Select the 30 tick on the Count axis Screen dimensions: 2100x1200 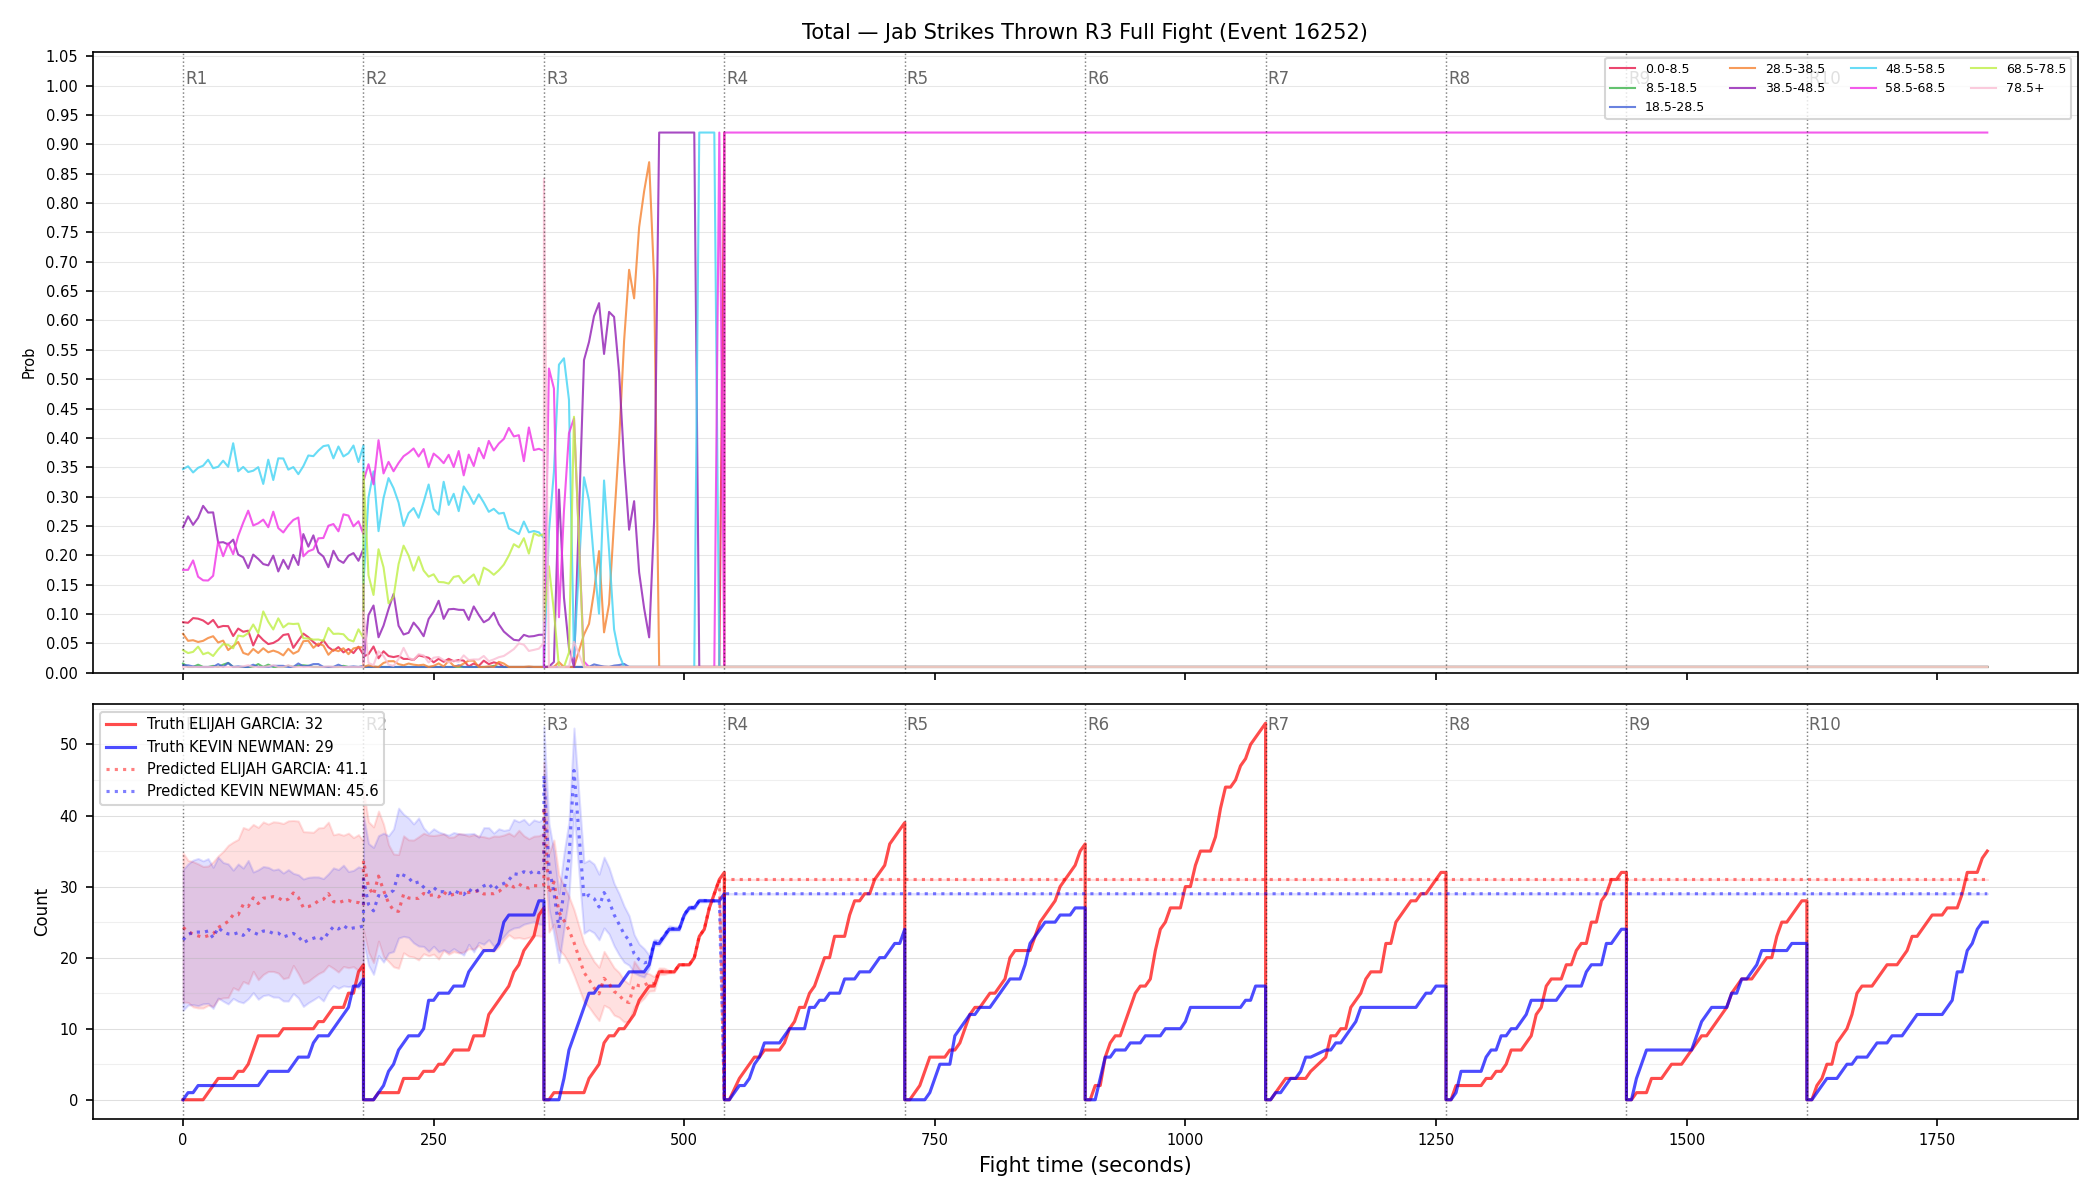(x=69, y=887)
